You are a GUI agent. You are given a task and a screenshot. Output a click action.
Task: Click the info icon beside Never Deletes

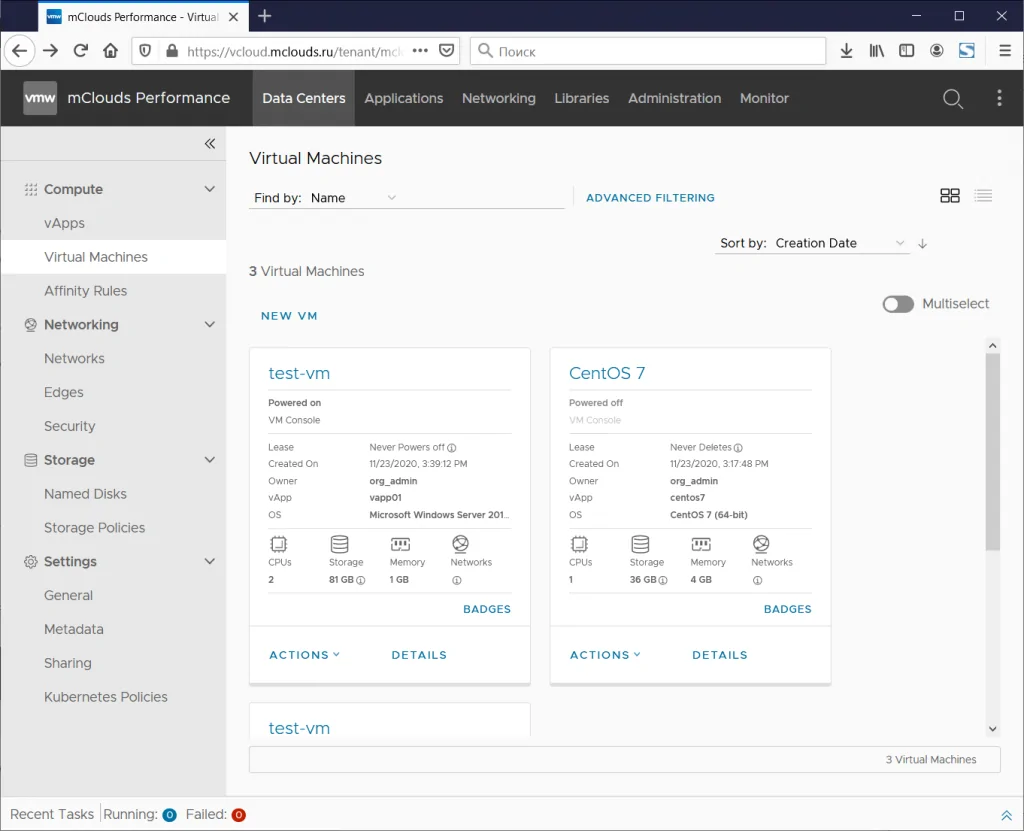[x=738, y=448]
